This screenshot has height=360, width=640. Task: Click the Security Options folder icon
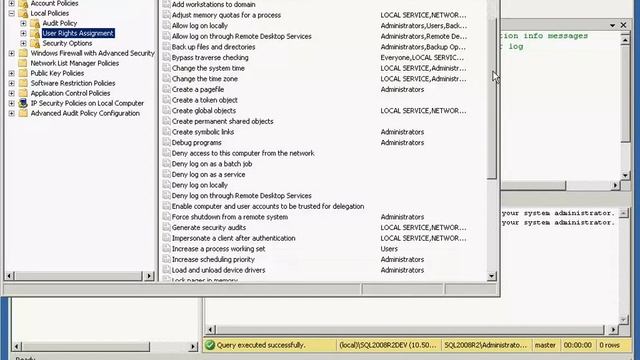click(35, 43)
